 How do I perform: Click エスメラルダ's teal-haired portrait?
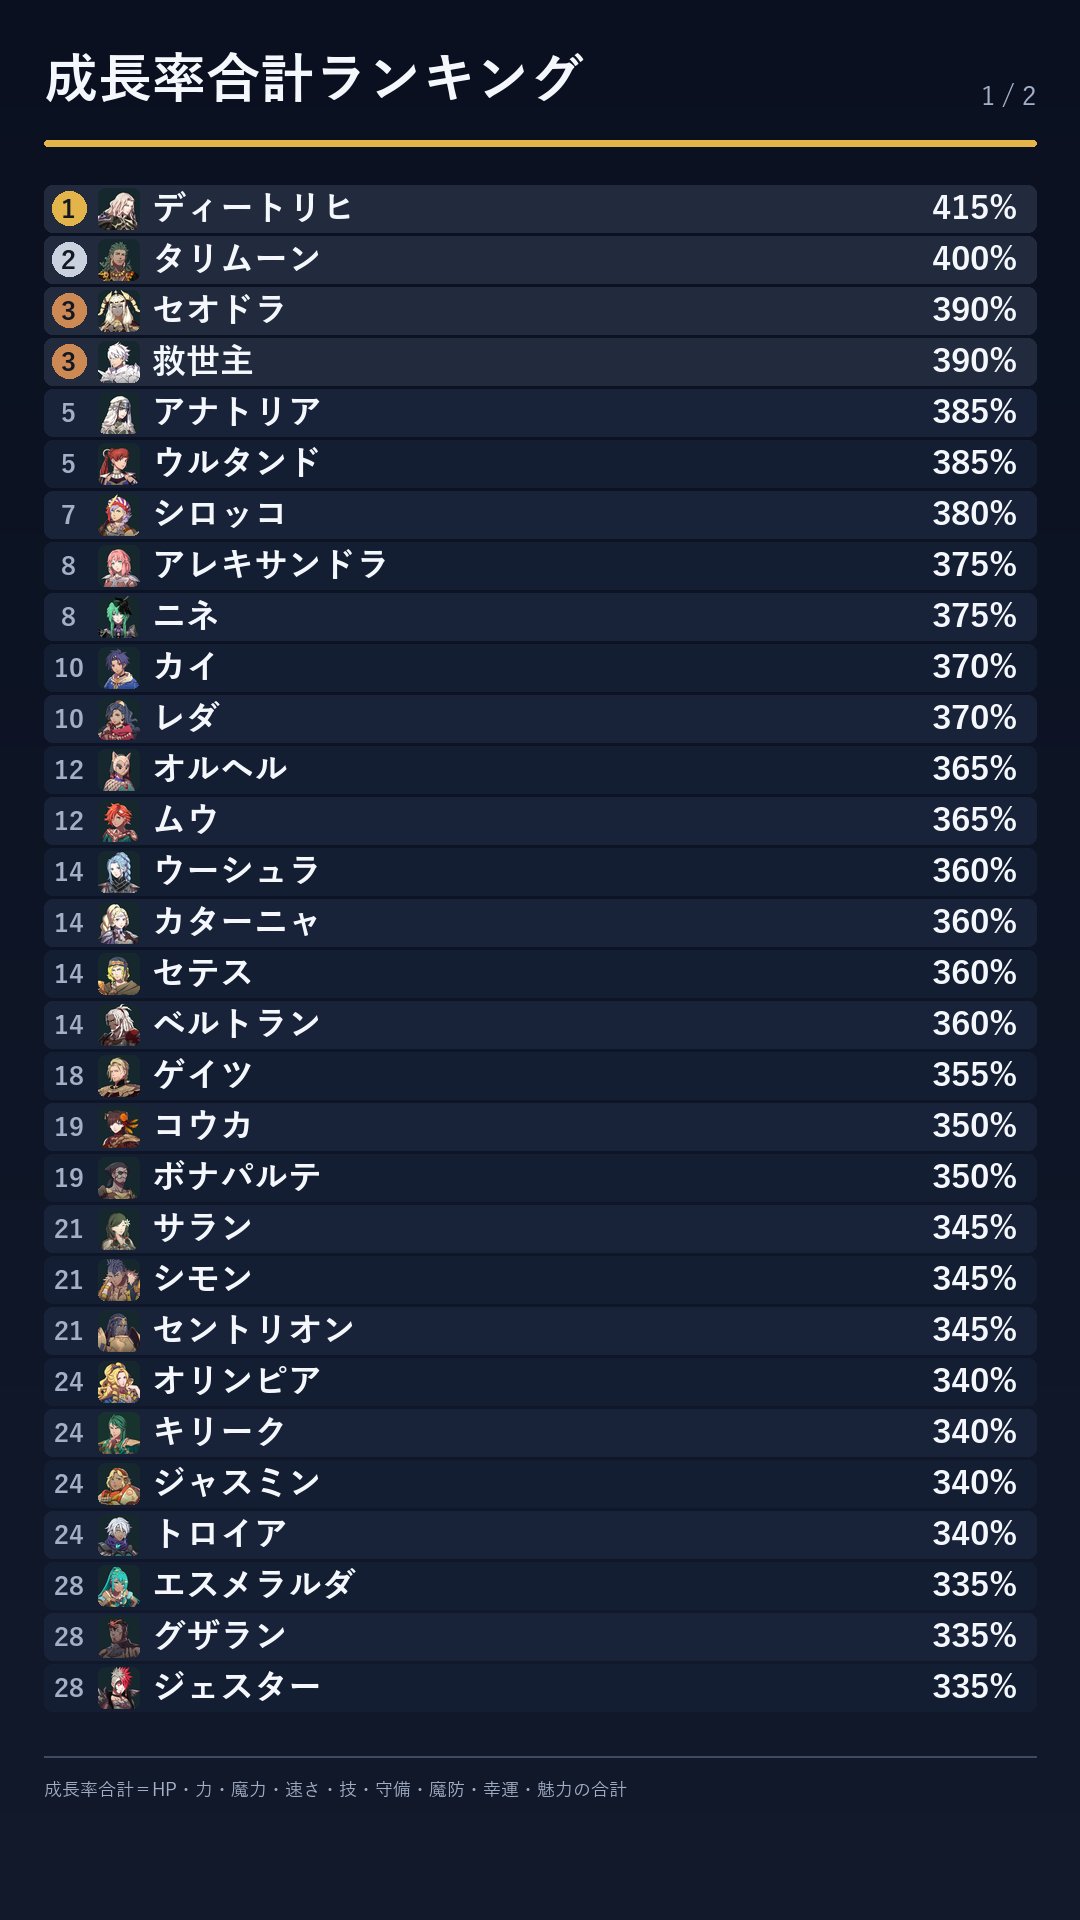[119, 1586]
